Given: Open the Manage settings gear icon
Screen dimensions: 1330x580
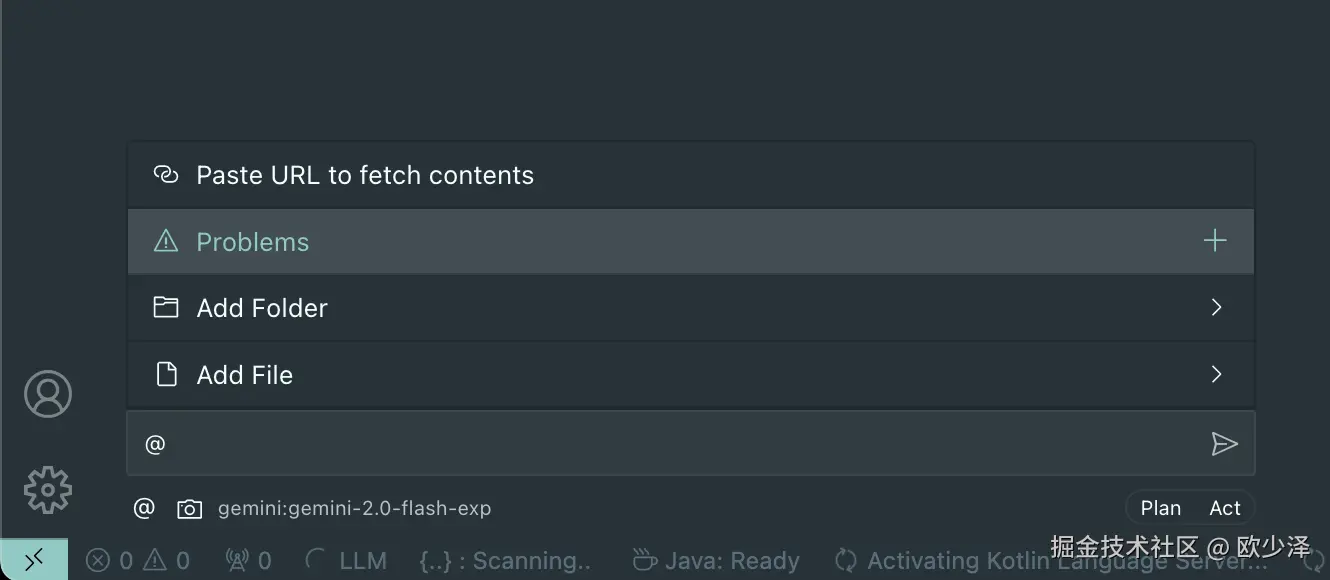Looking at the screenshot, I should (x=48, y=490).
